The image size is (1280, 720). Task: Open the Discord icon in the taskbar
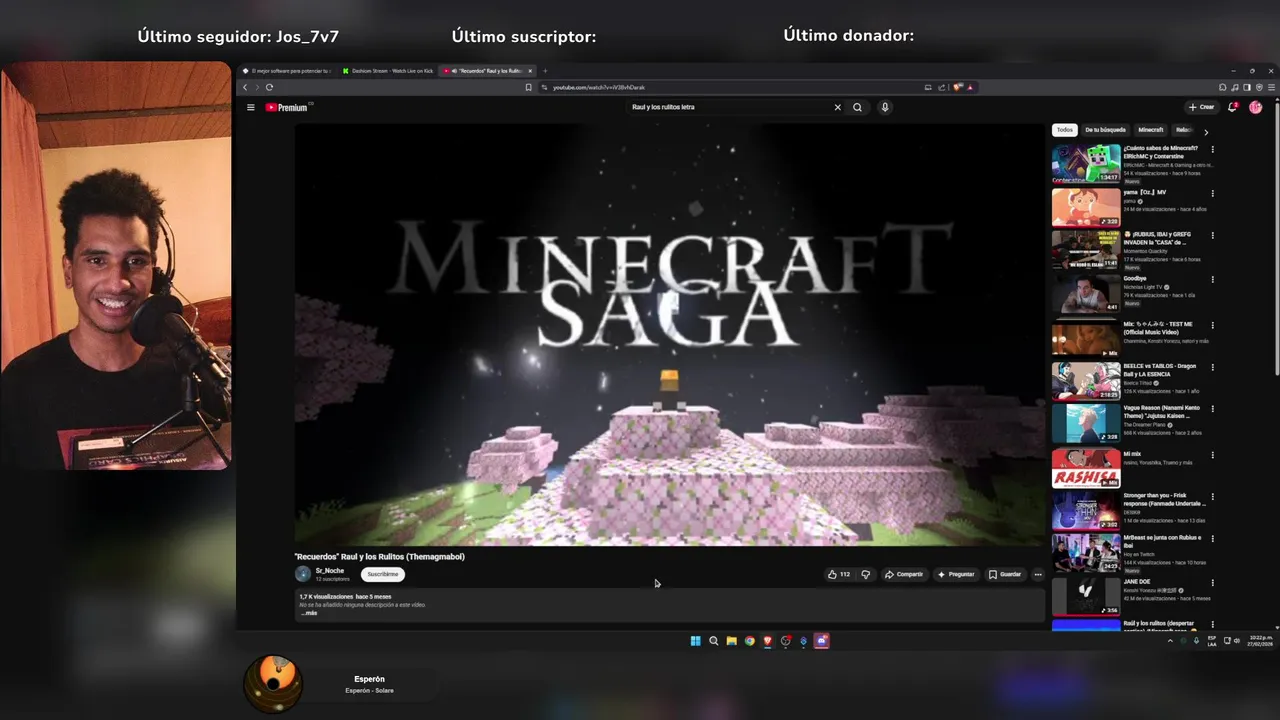point(821,641)
